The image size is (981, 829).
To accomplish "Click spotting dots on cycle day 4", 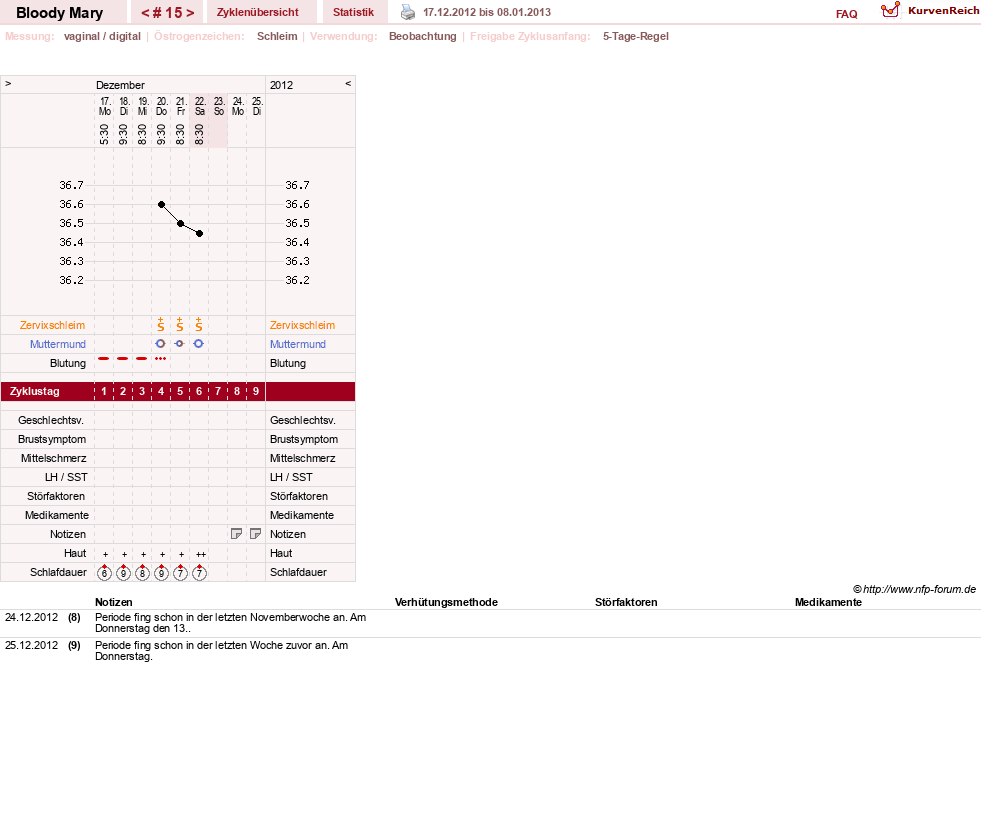I will pos(160,359).
